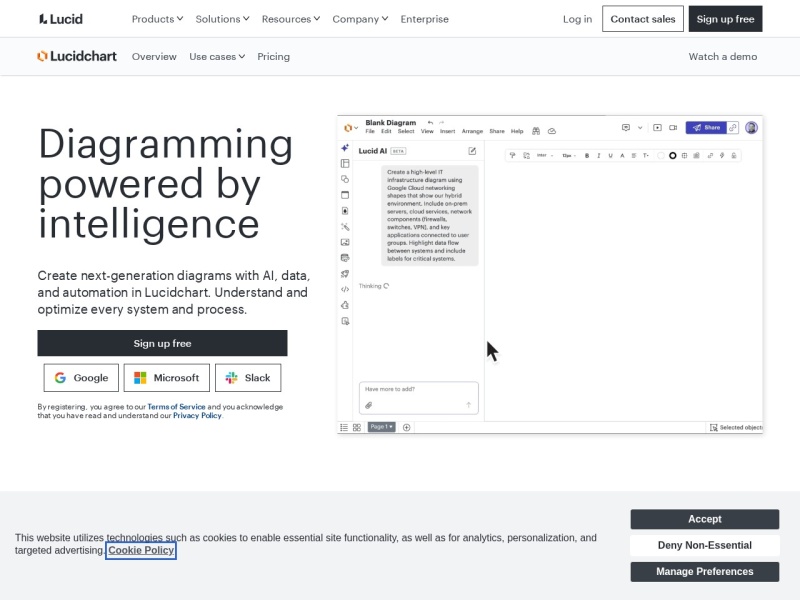Screen dimensions: 800x600
Task: Click the black line color circle in demo
Action: click(672, 156)
